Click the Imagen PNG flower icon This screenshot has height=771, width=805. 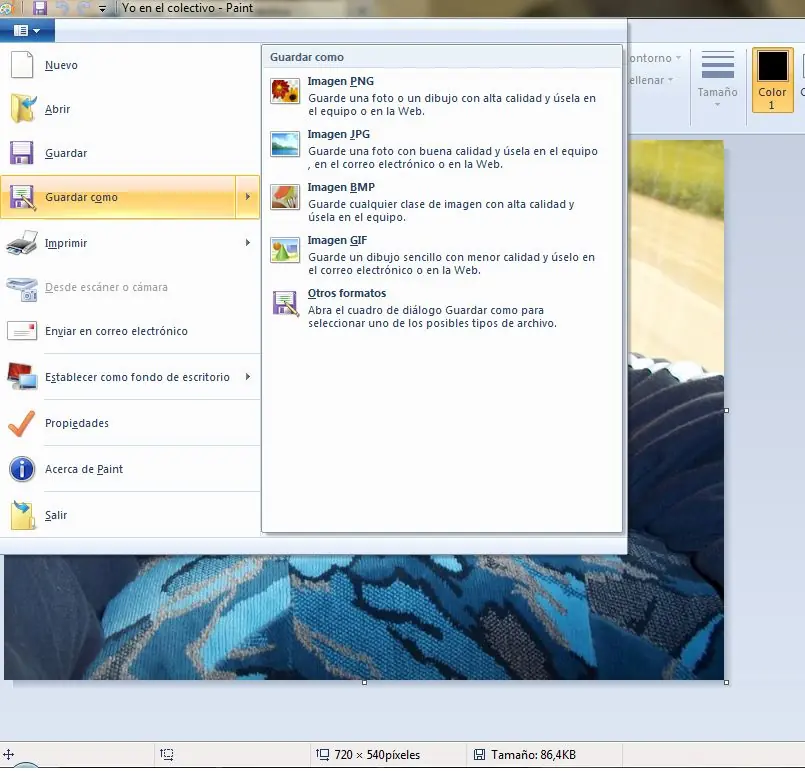point(285,91)
